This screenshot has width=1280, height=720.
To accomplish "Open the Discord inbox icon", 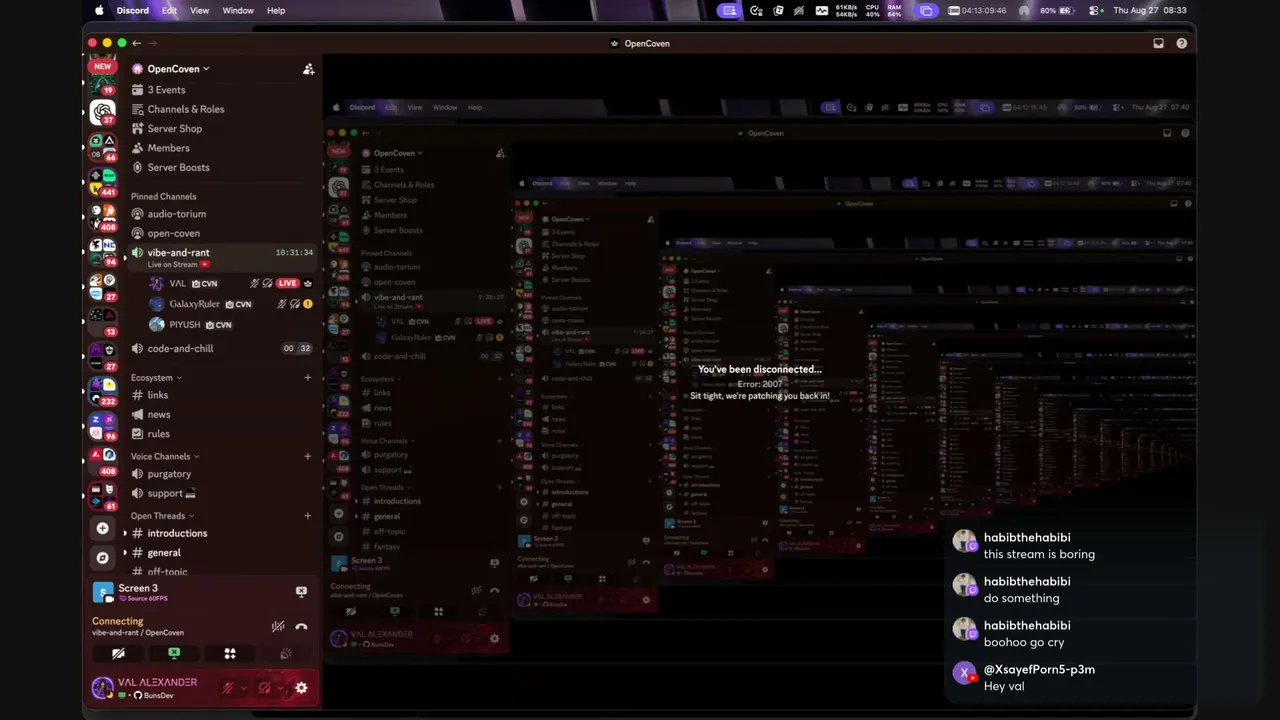I will click(1158, 43).
